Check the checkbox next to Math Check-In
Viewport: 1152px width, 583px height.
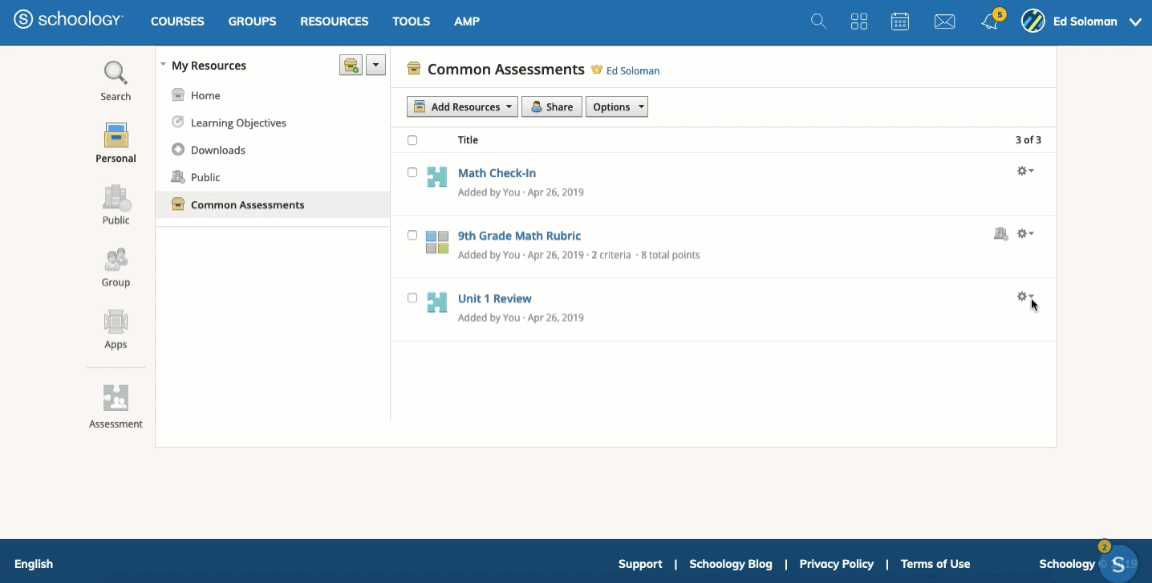point(414,170)
